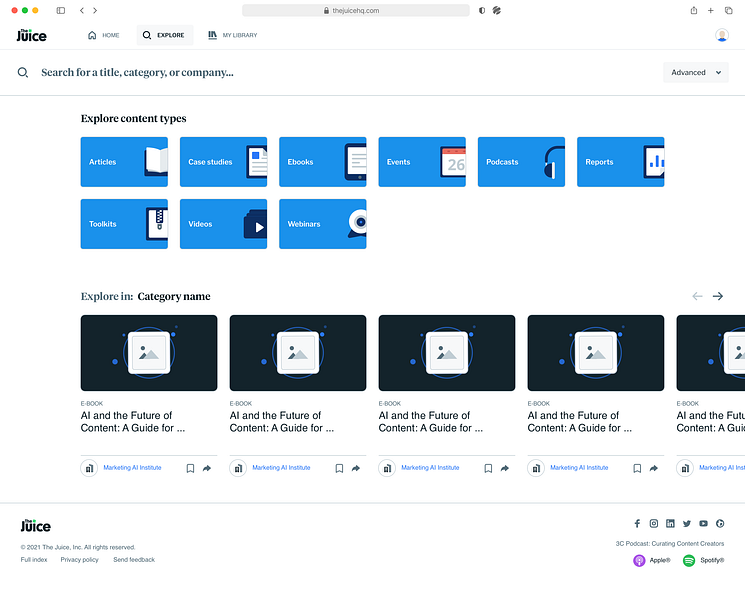The width and height of the screenshot is (745, 600).
Task: Open the YouTube icon in the footer
Action: 704,524
